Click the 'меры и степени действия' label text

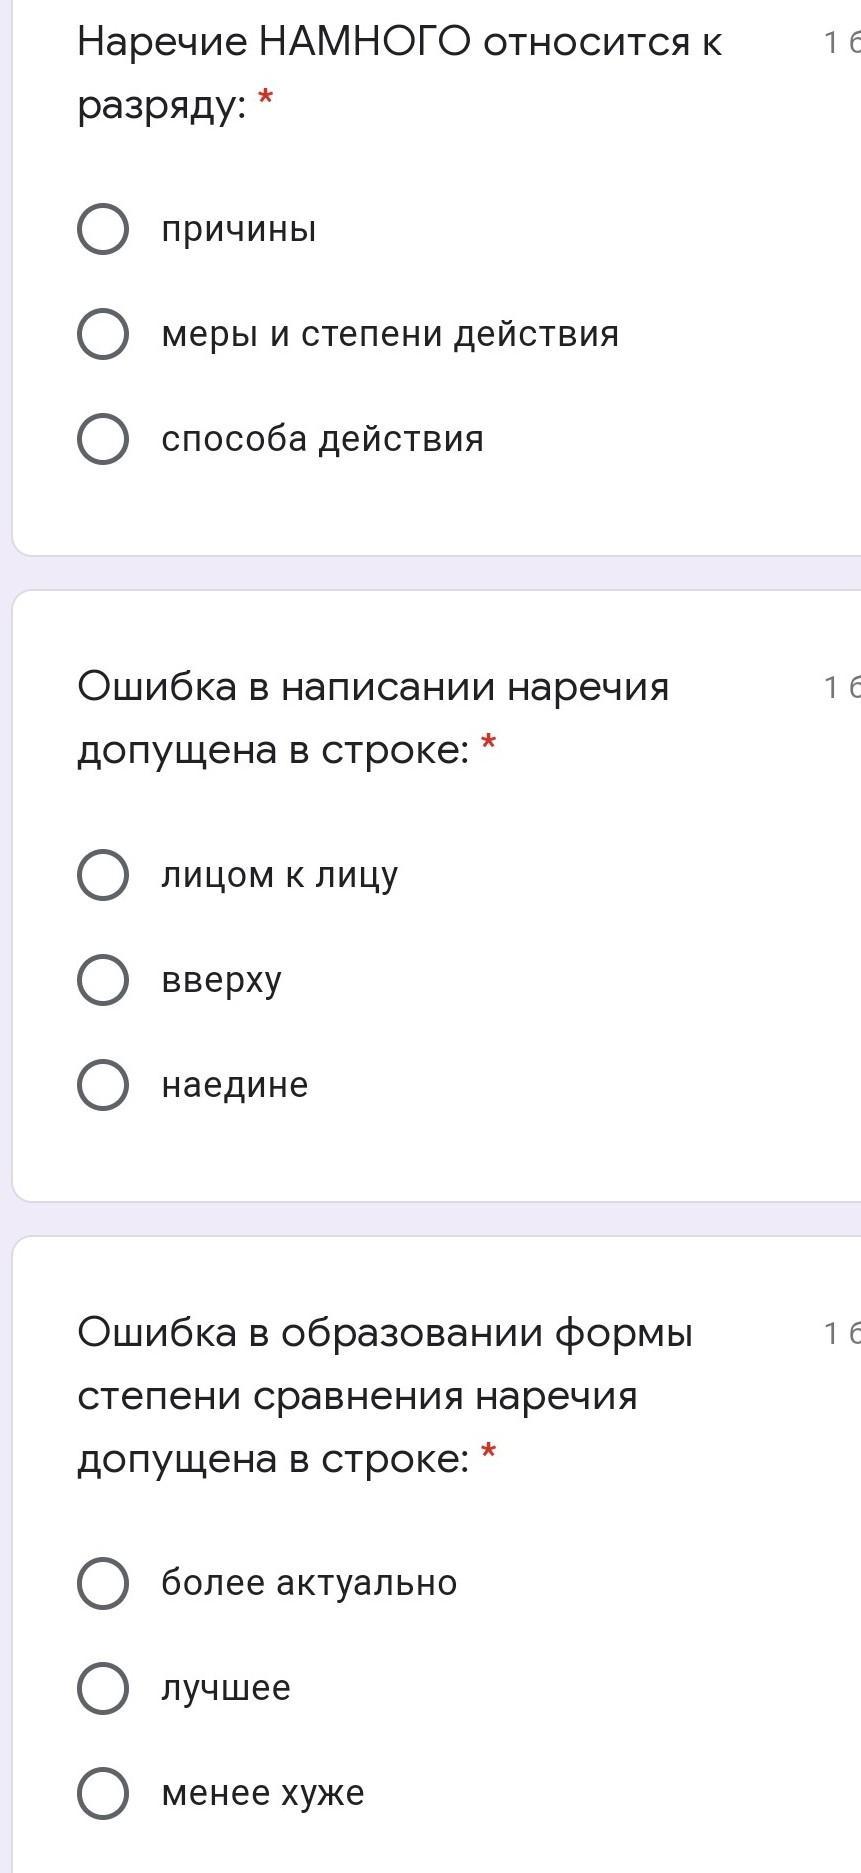pyautogui.click(x=390, y=334)
